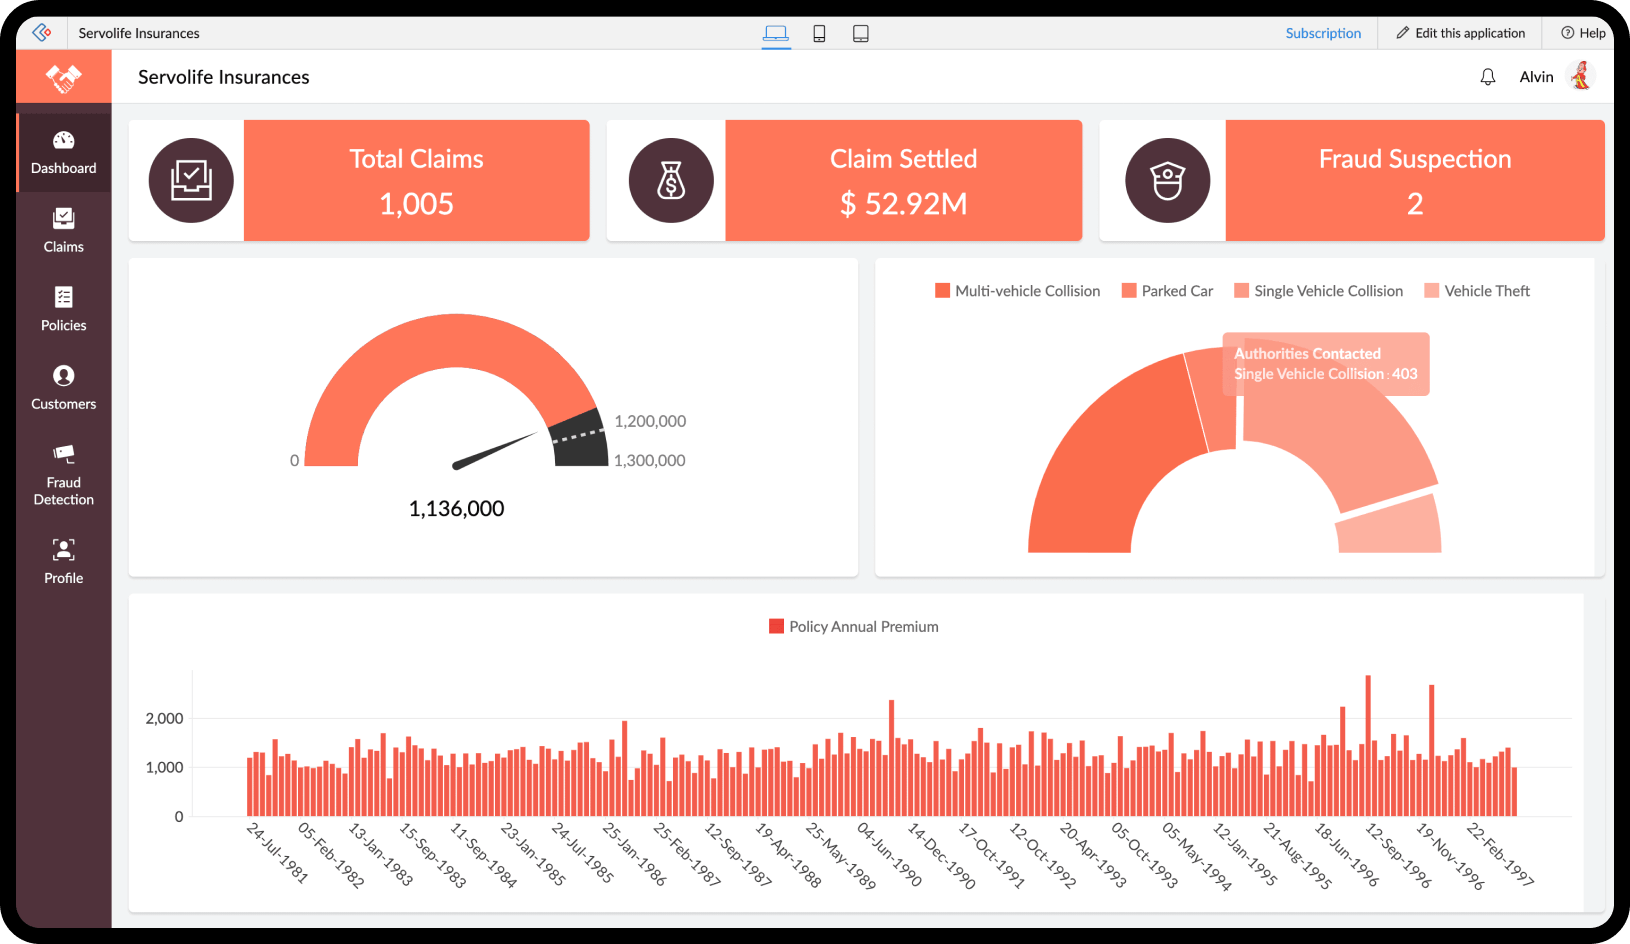Screen dimensions: 1630x944
Task: Click Edit this application button
Action: pyautogui.click(x=1460, y=33)
